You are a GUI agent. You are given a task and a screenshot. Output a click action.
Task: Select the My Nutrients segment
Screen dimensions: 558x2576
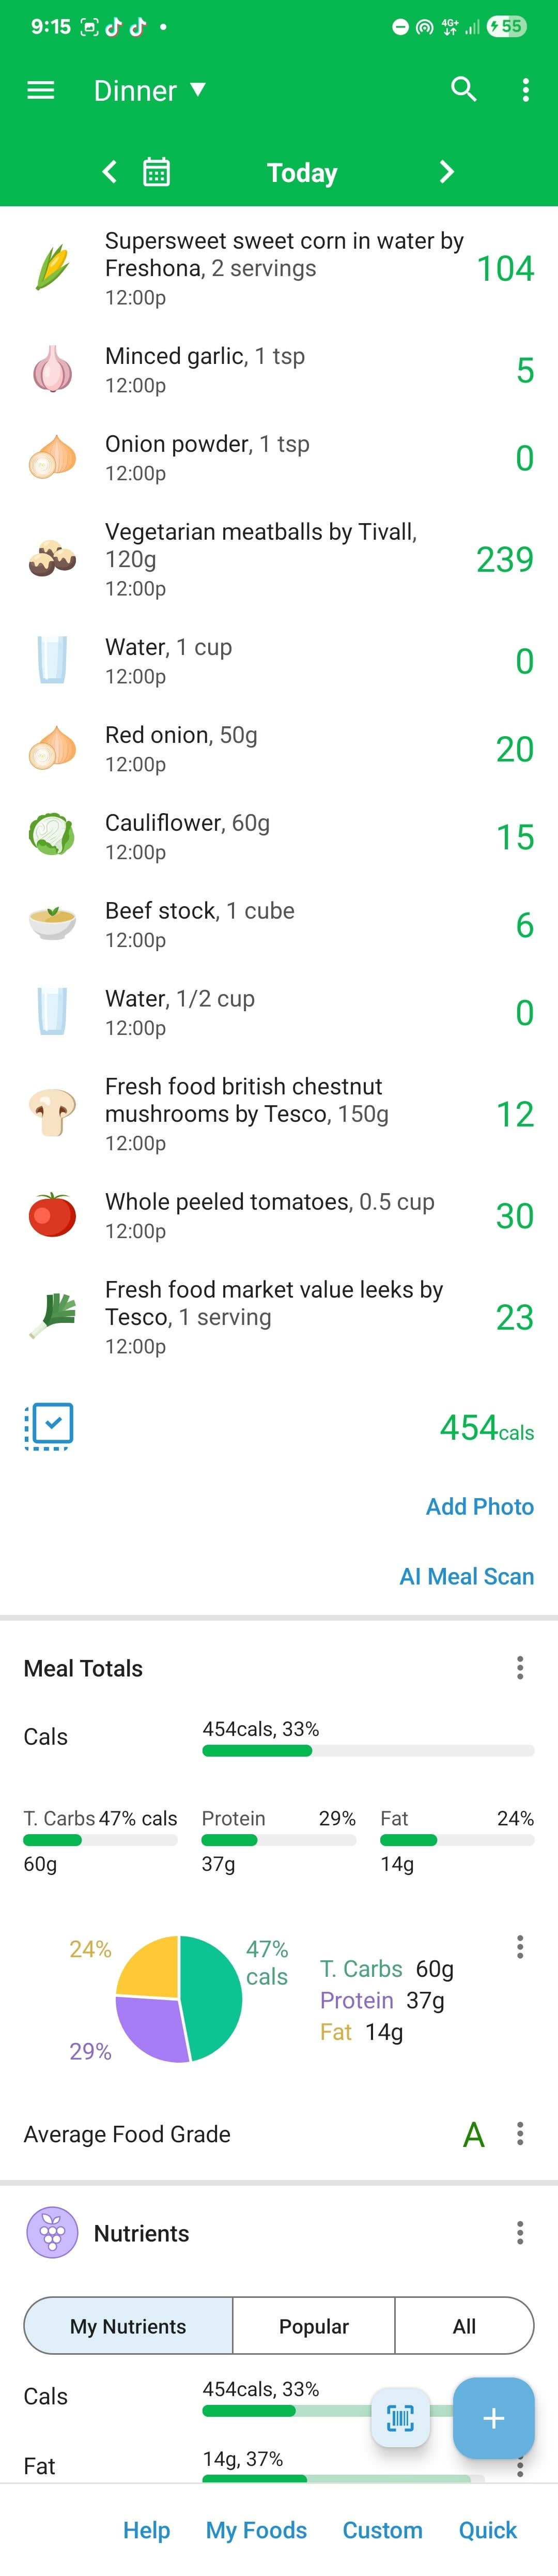pos(128,2326)
